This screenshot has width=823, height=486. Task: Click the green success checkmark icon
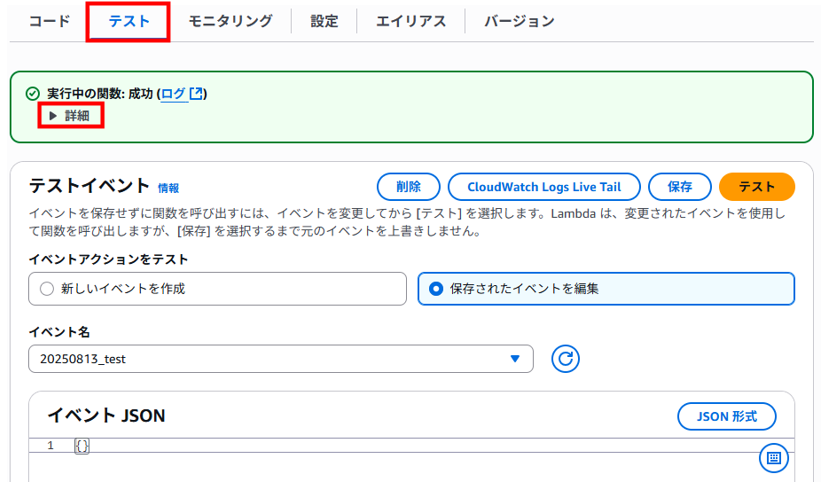[33, 94]
